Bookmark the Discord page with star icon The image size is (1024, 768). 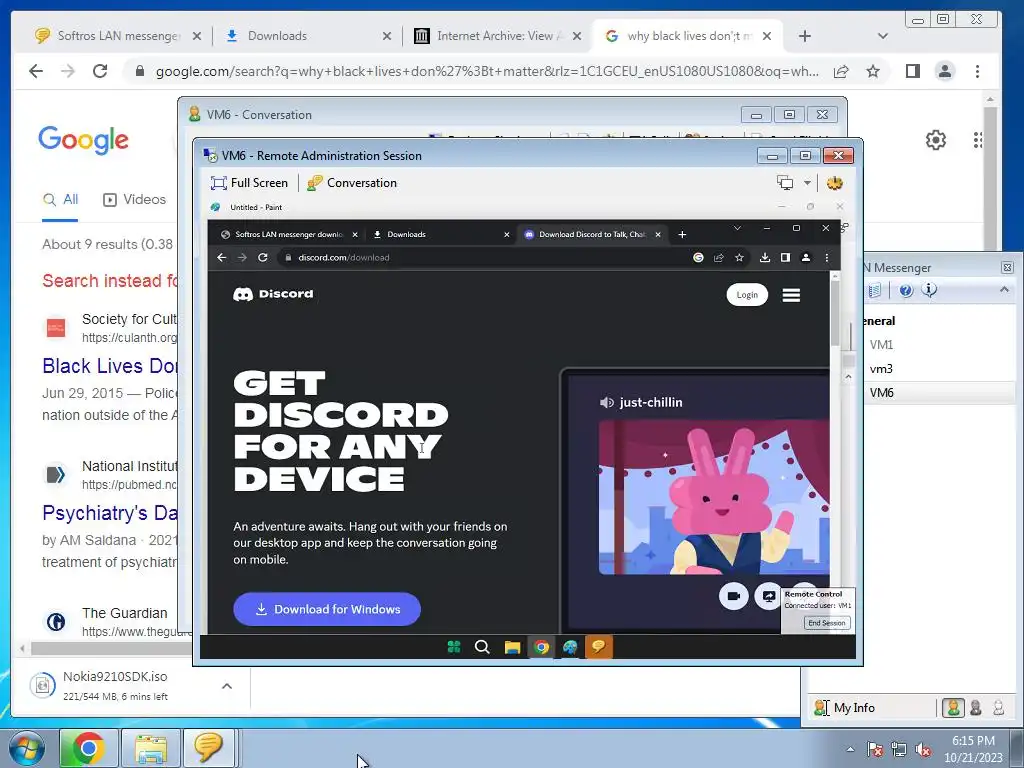(739, 257)
